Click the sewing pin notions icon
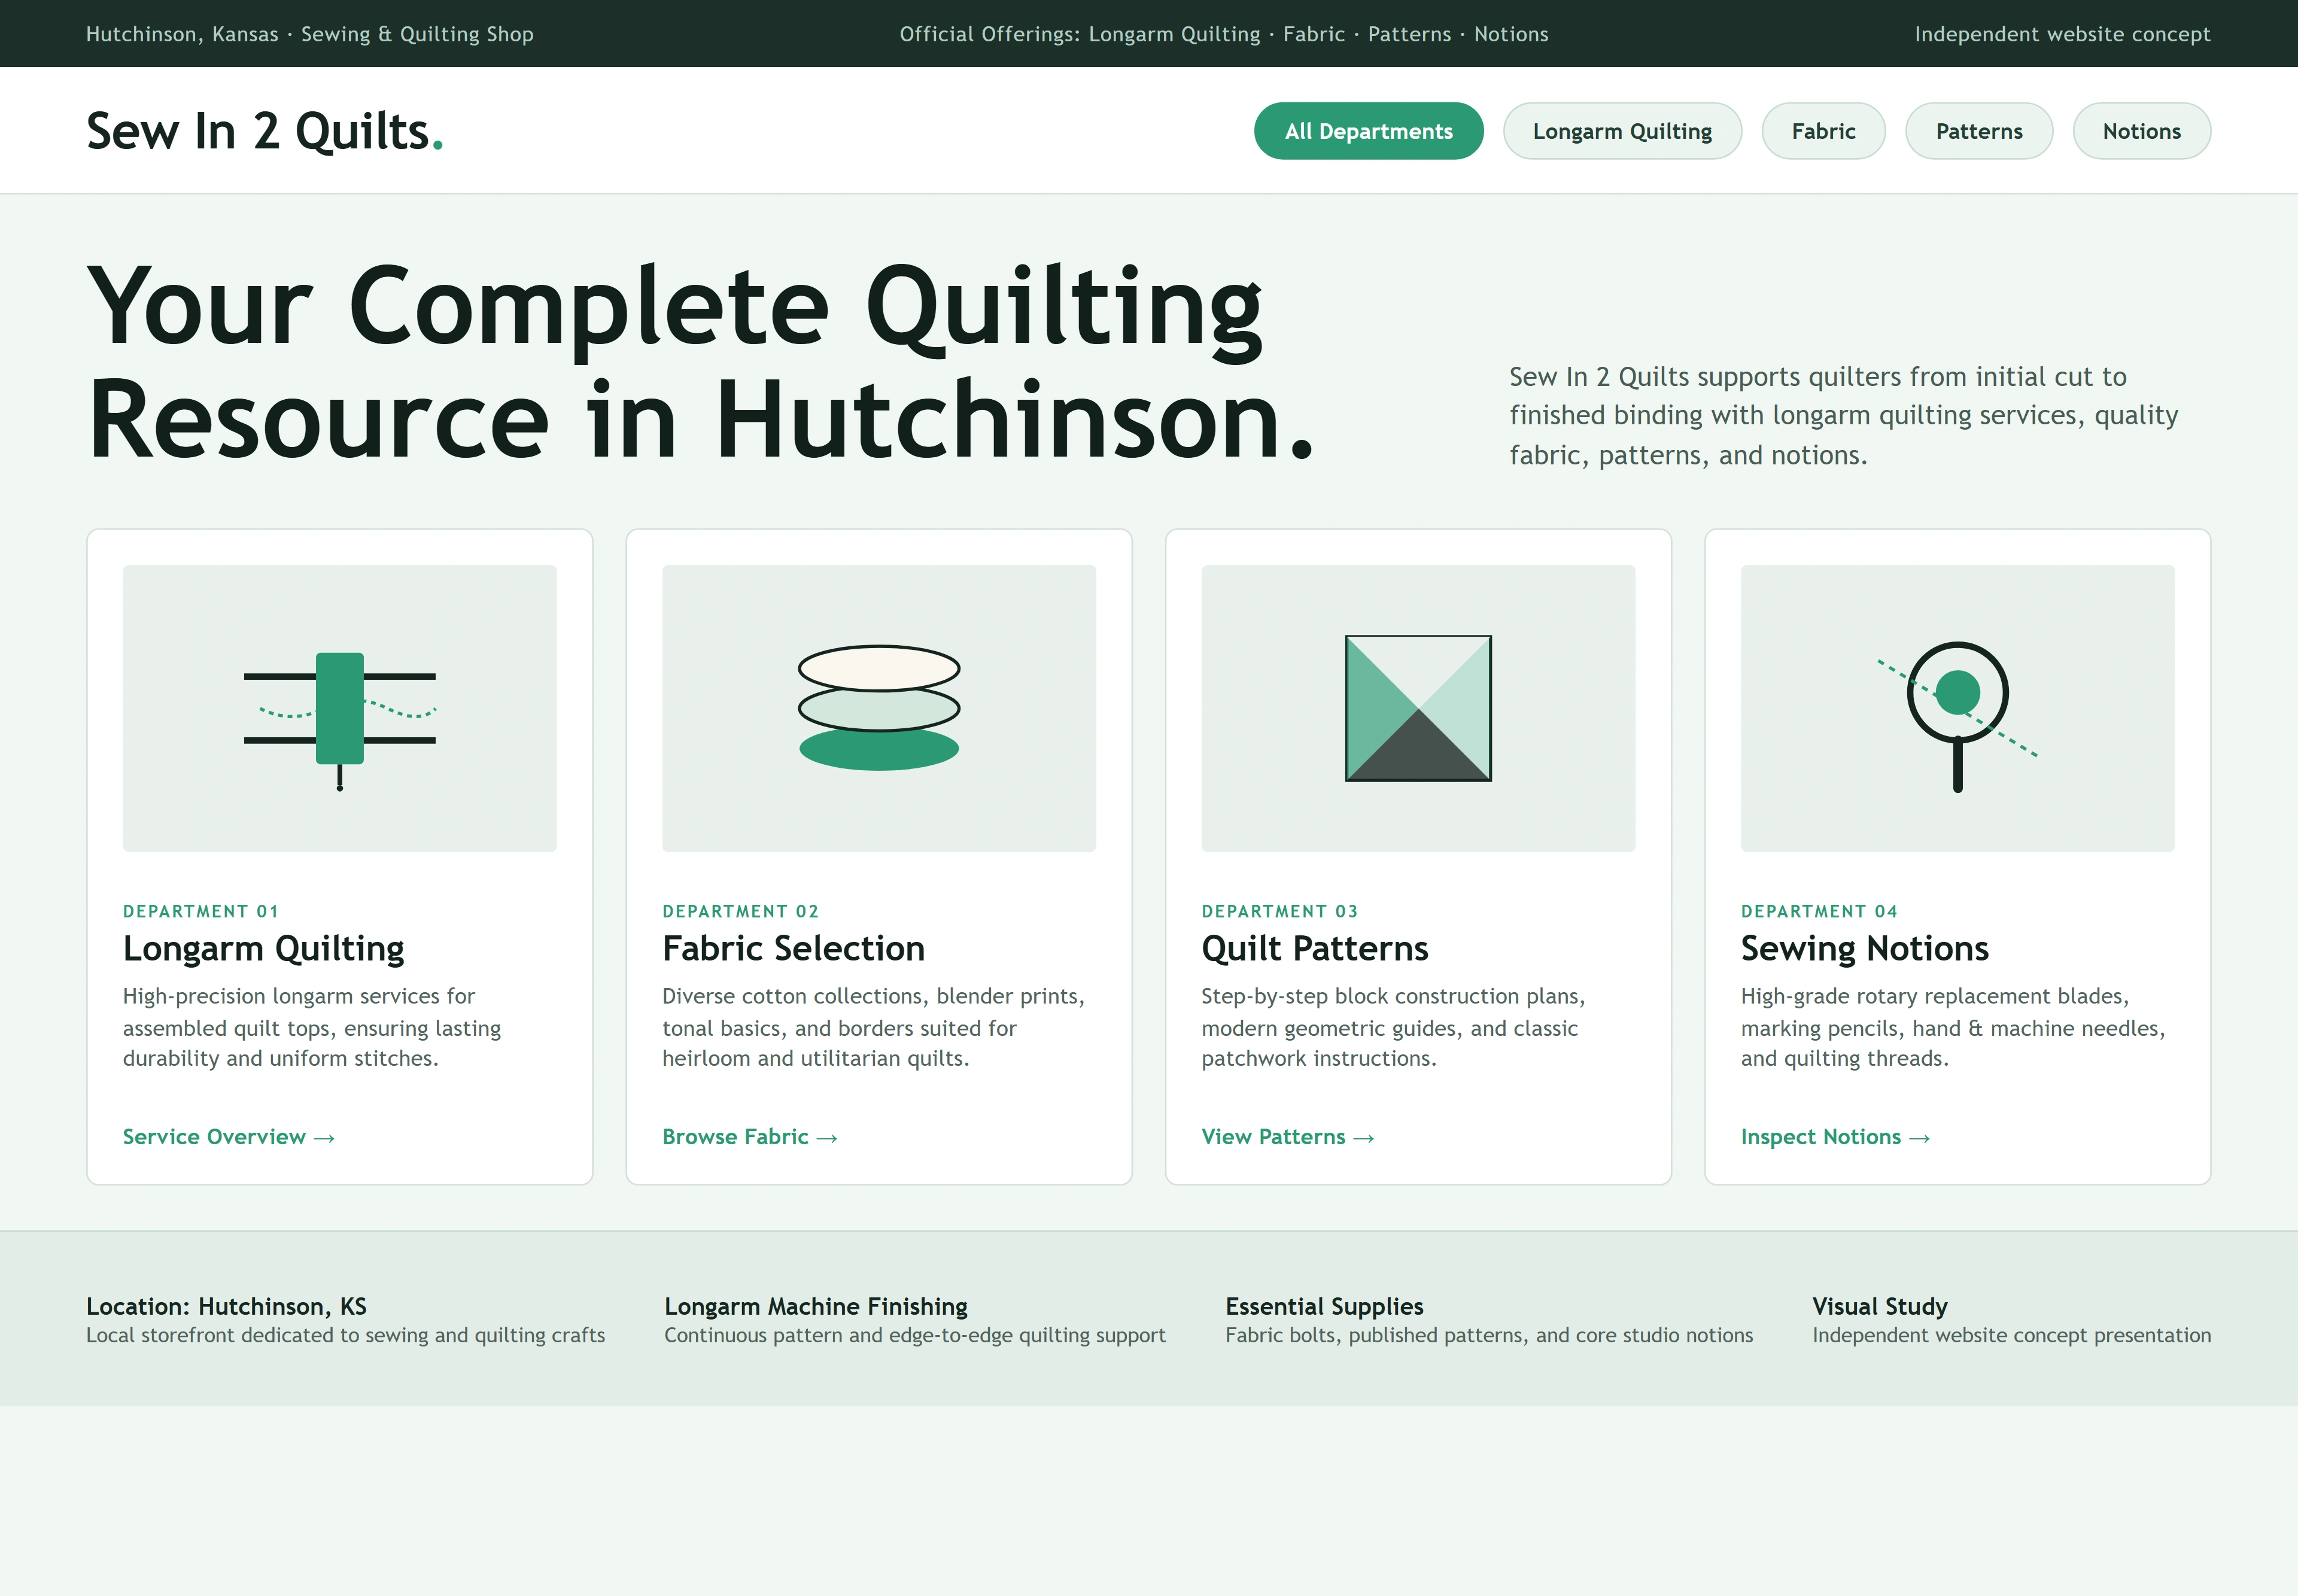This screenshot has height=1596, width=2298. [x=1957, y=716]
